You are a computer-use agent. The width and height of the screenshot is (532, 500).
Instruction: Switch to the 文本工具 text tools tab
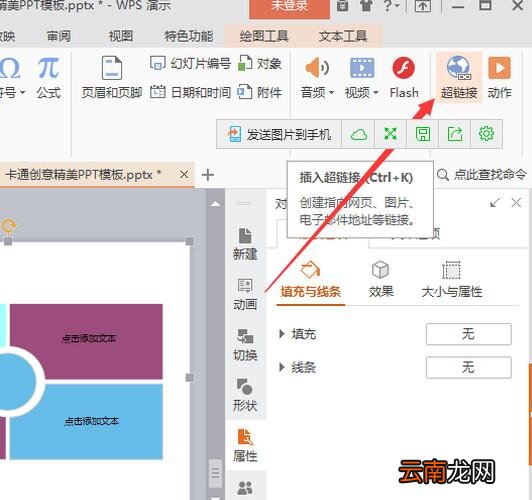click(343, 36)
